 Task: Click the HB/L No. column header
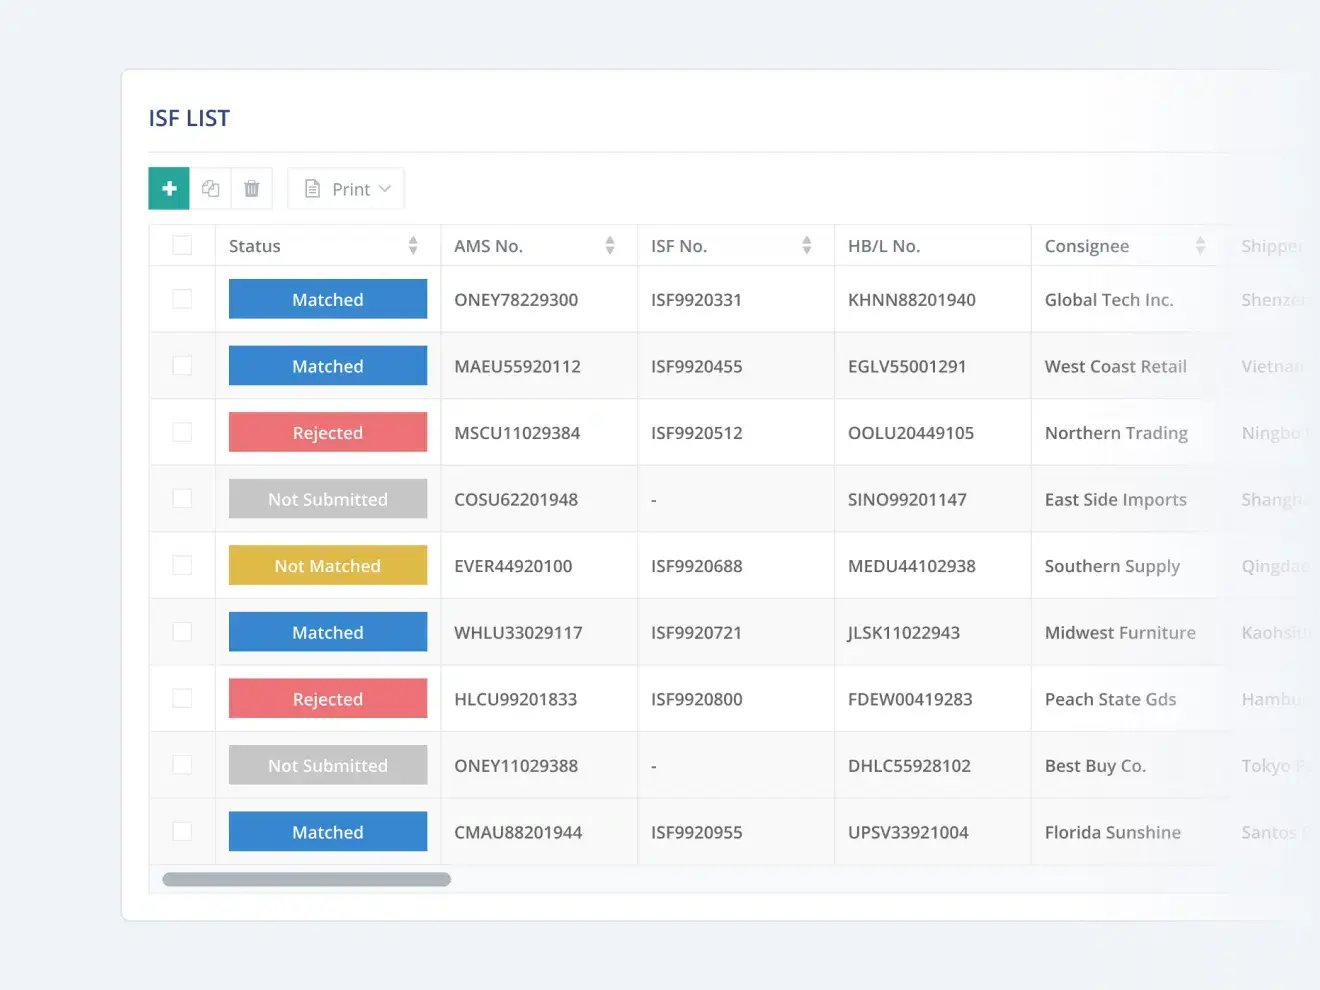point(933,246)
